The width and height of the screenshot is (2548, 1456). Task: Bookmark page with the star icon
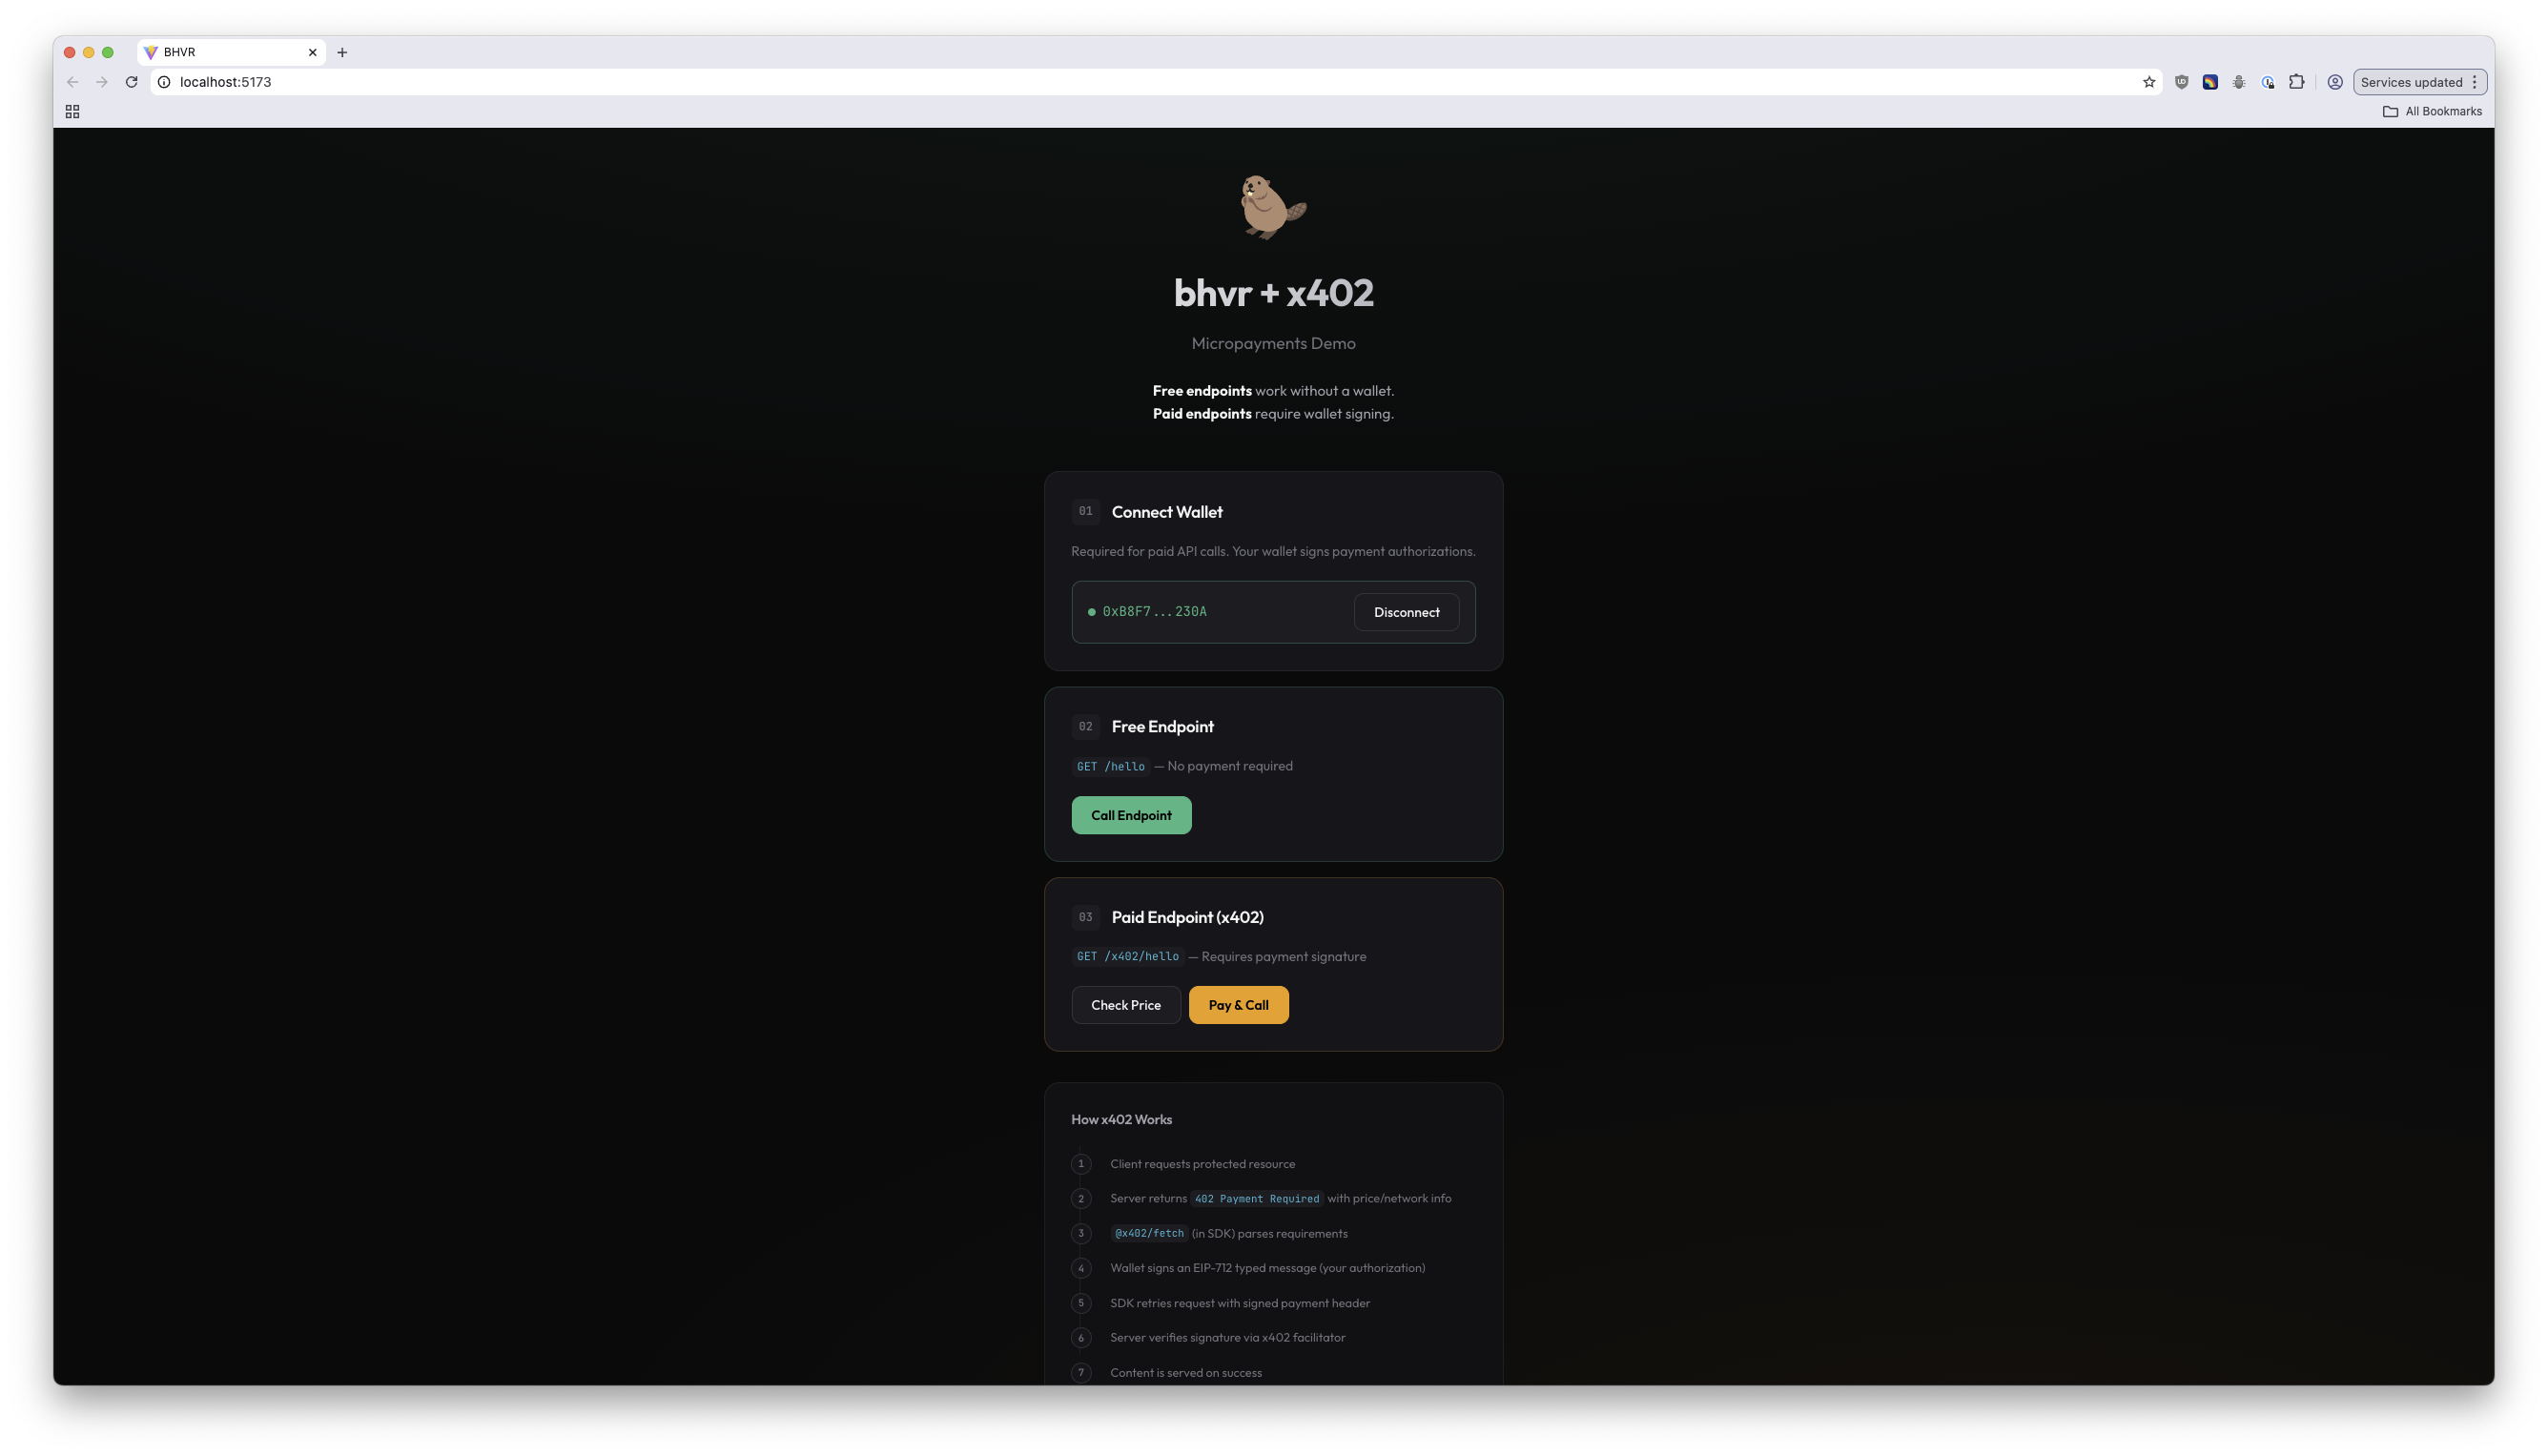click(x=2149, y=82)
